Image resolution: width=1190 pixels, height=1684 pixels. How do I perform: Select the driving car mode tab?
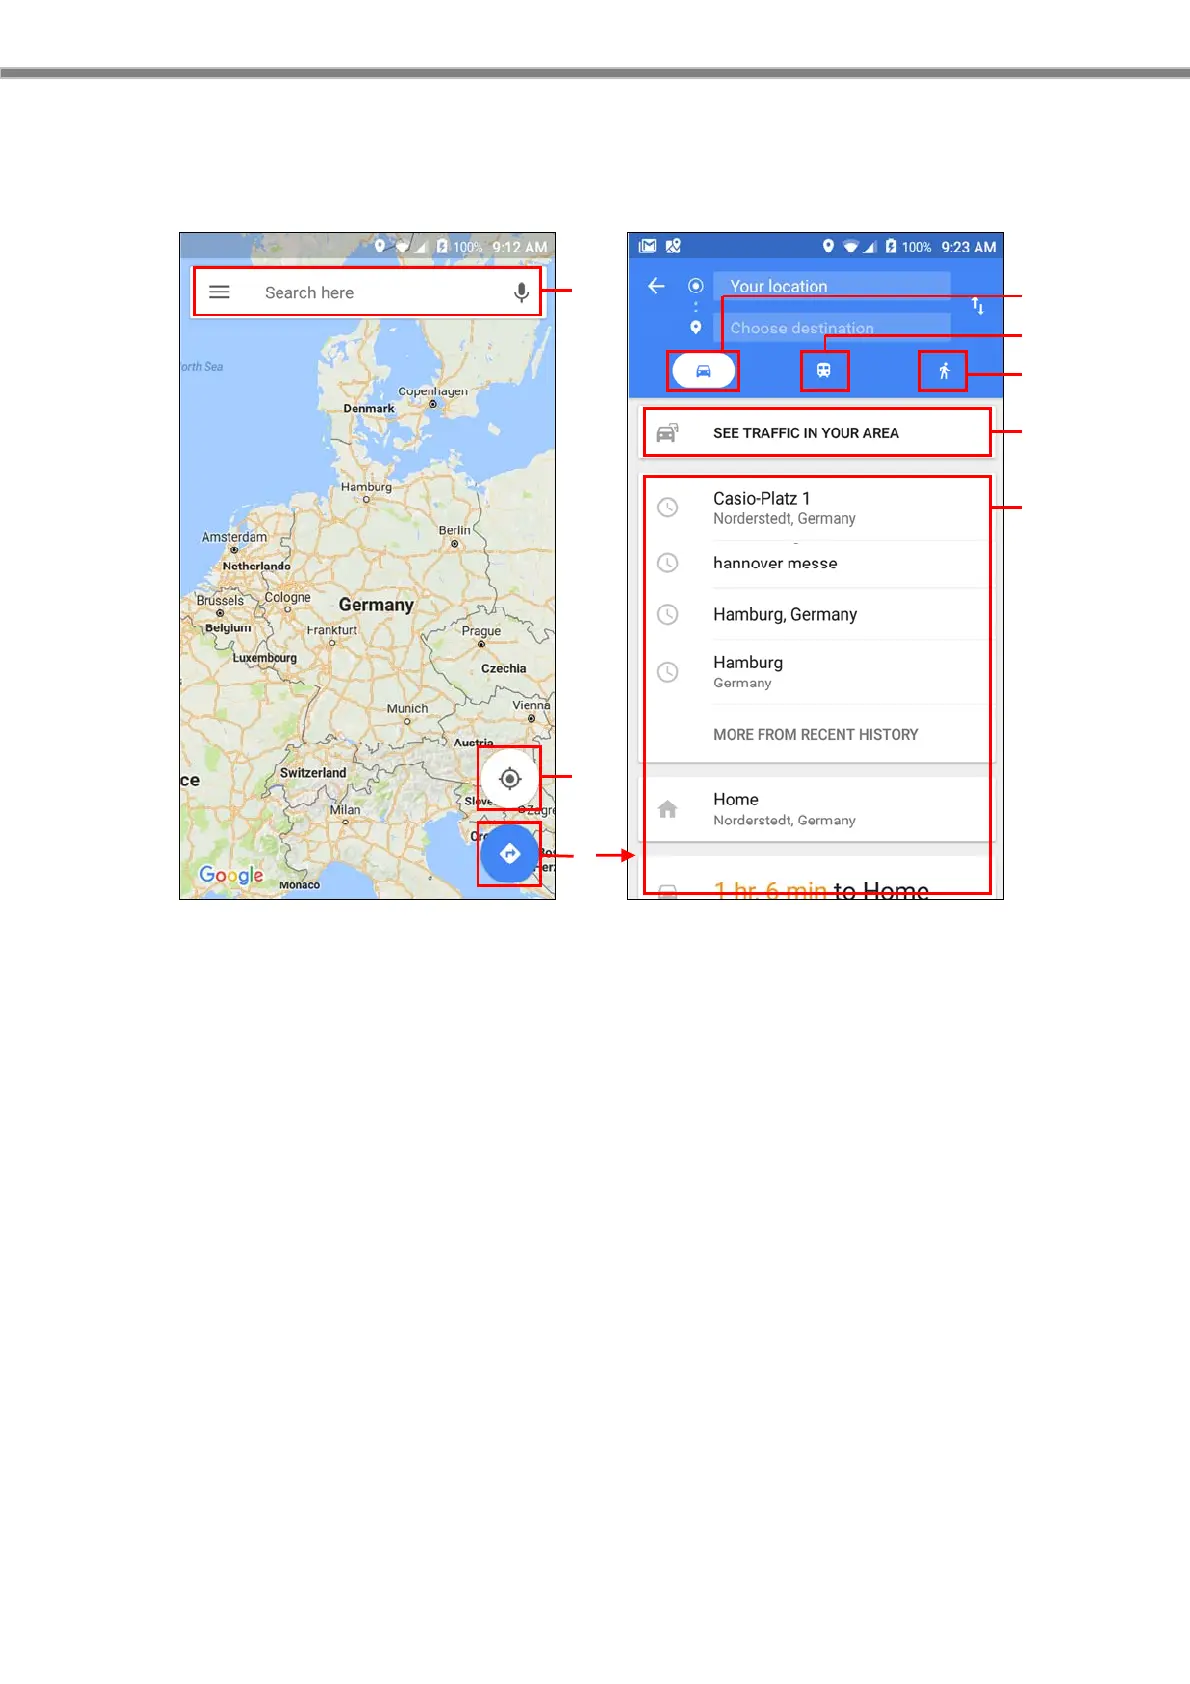point(703,371)
